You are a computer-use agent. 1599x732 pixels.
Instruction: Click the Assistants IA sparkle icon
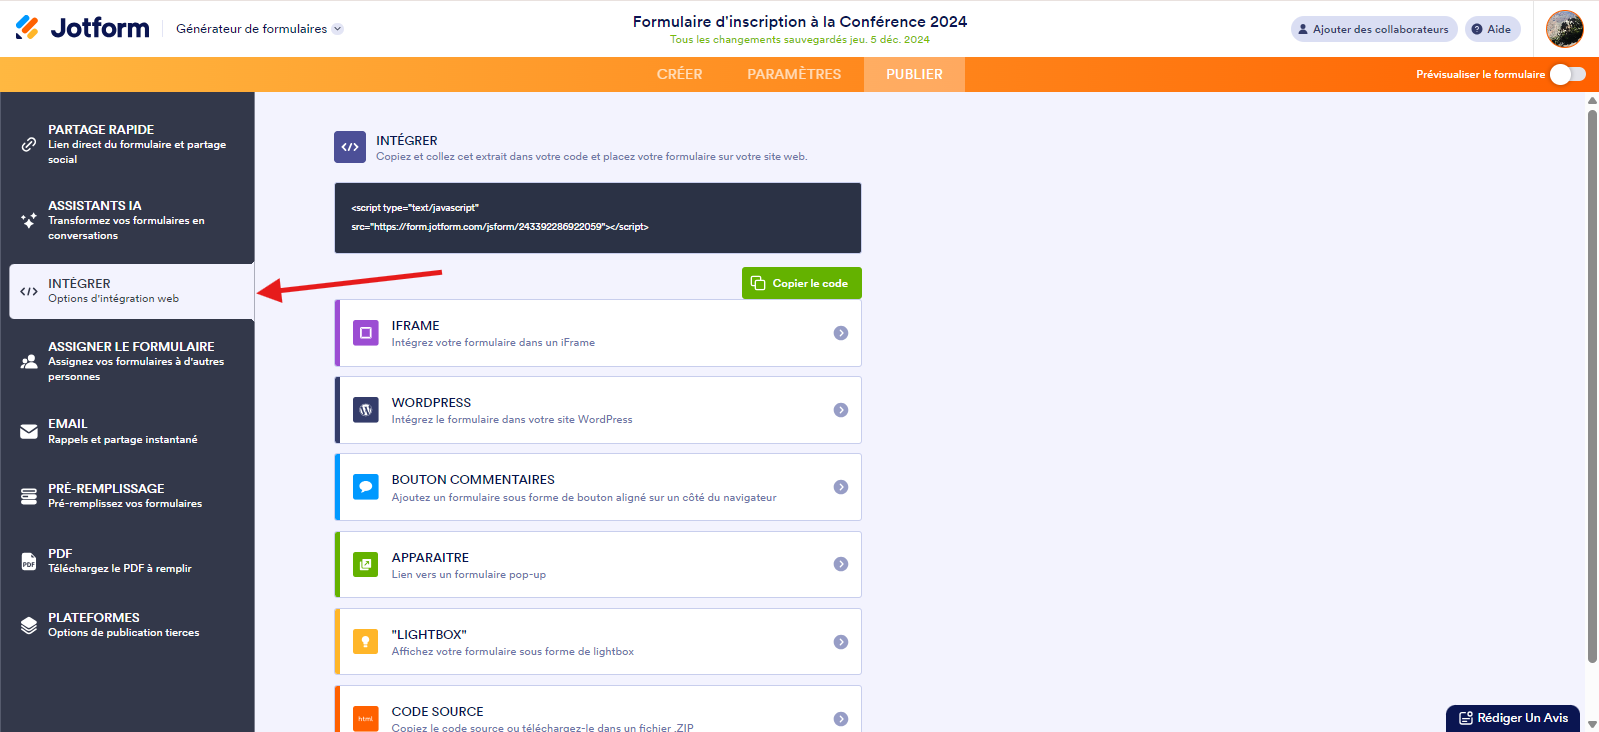click(x=29, y=220)
